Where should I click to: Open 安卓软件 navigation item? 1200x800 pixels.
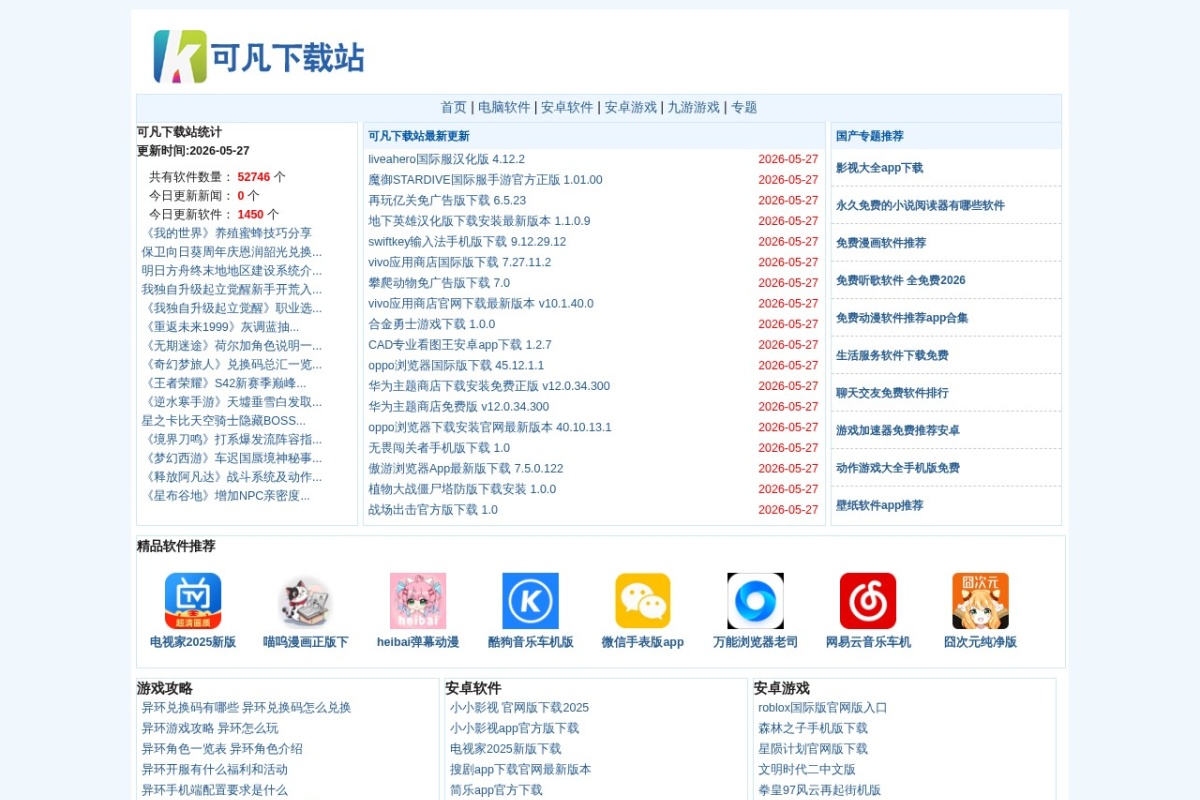[x=567, y=107]
